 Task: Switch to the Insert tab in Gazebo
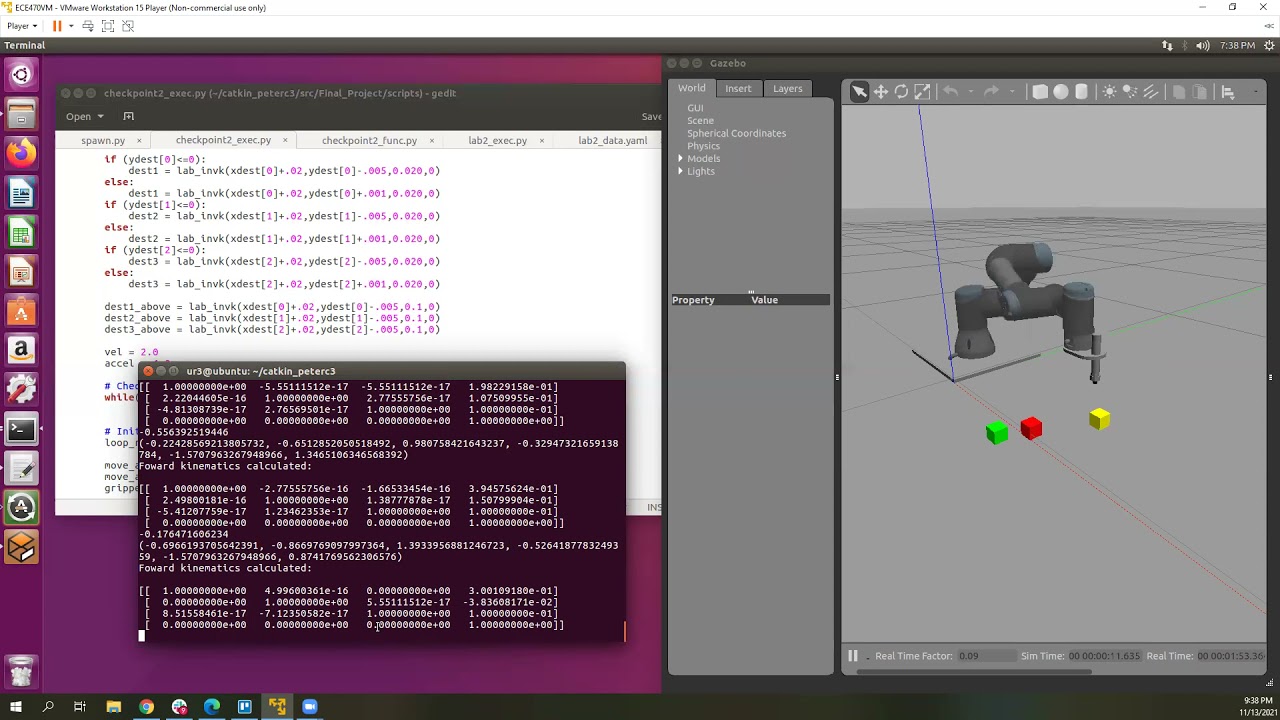tap(738, 88)
